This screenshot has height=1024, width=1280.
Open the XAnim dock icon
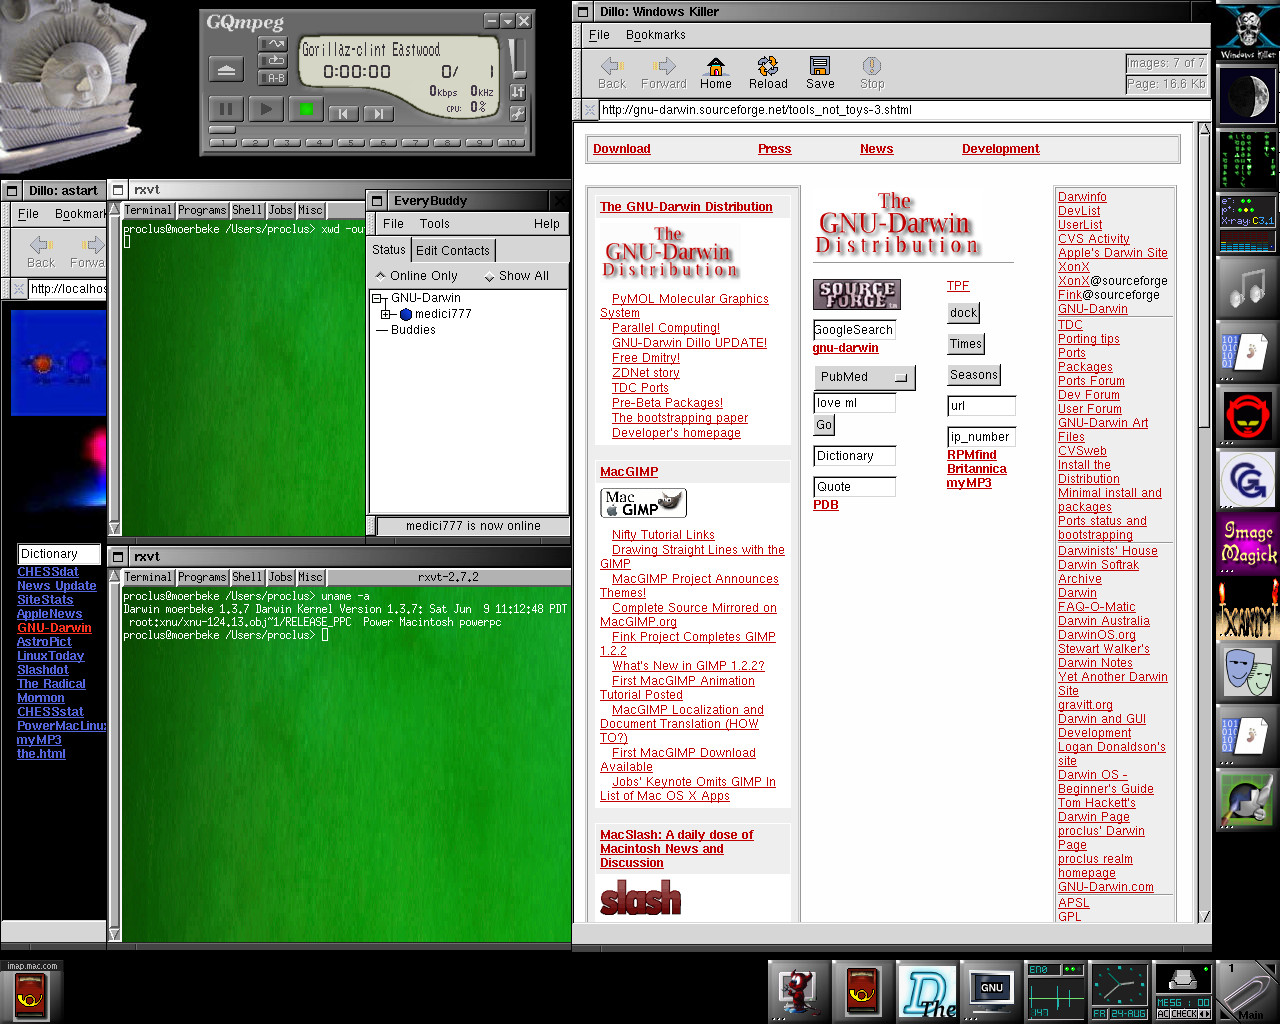(1248, 608)
